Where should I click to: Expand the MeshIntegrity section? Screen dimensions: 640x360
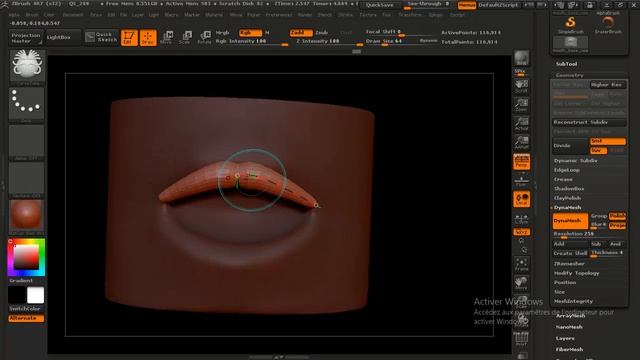click(x=573, y=301)
